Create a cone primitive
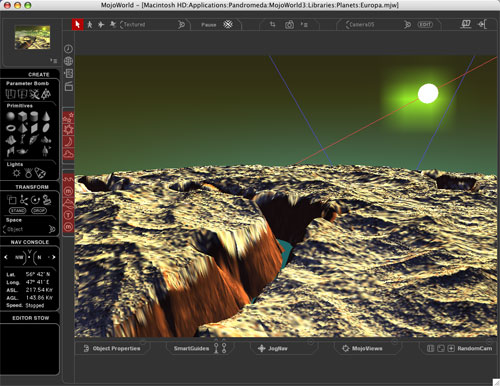500x386 pixels. (x=46, y=116)
